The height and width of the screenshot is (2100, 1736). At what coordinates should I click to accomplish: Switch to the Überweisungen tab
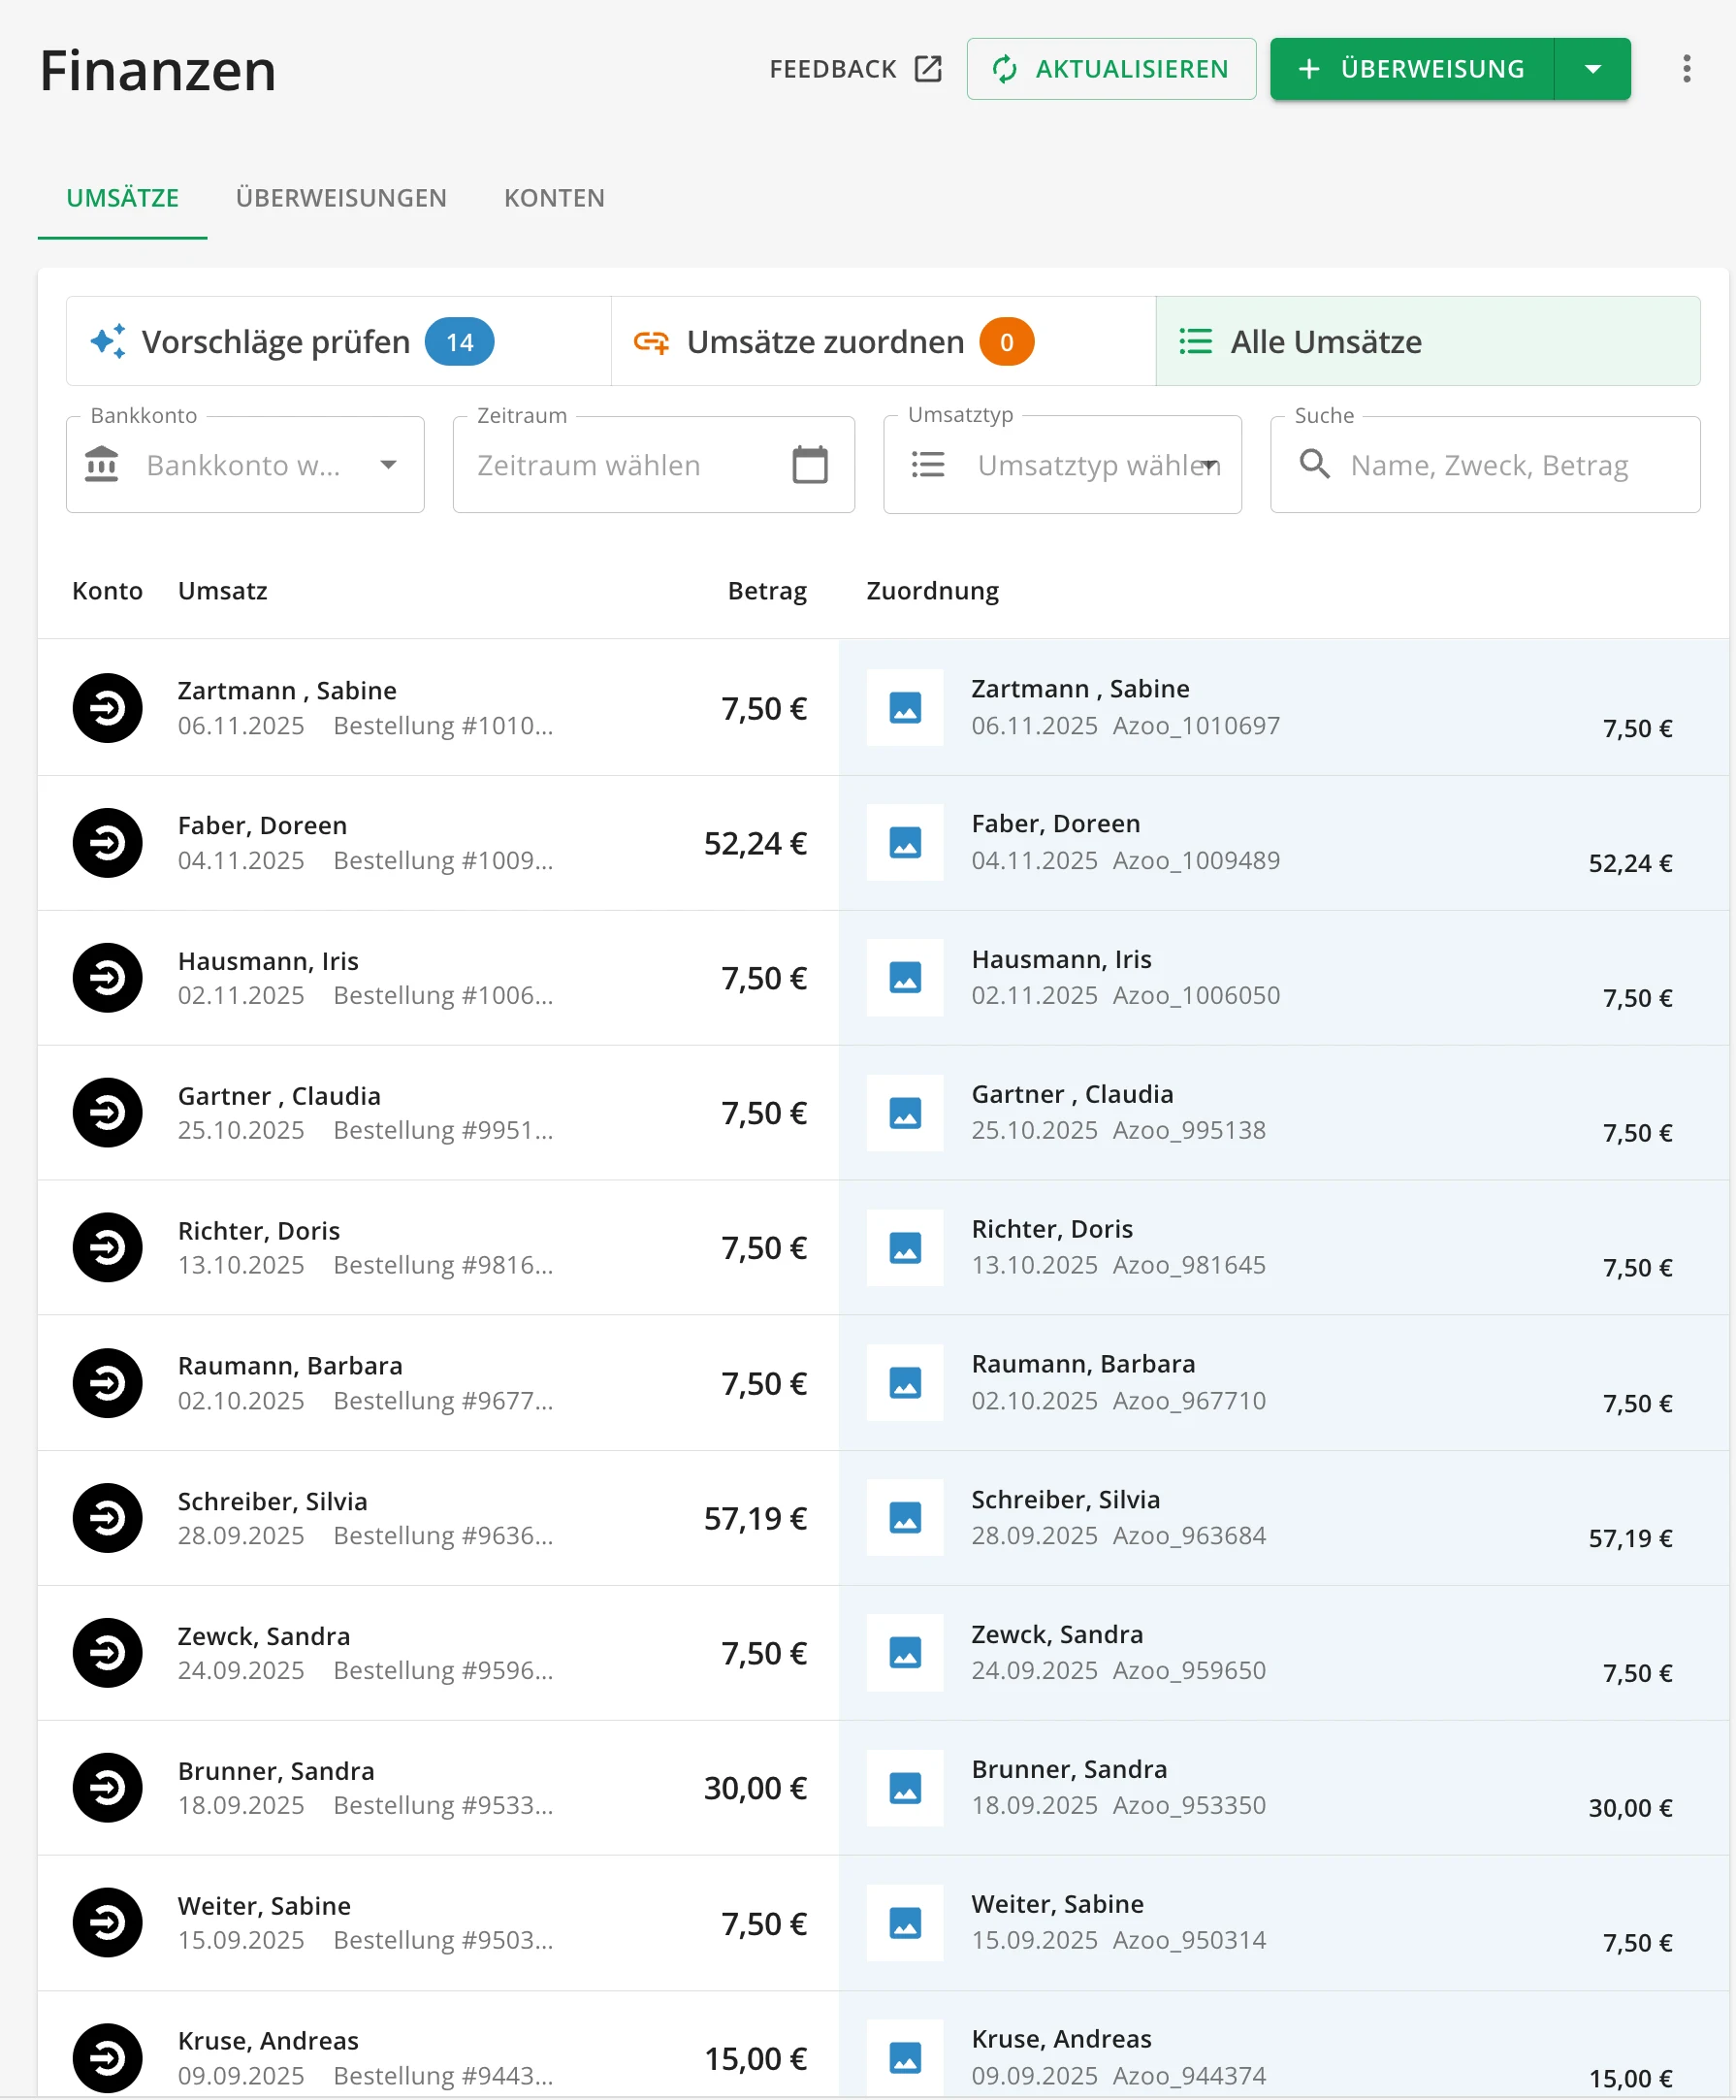point(342,198)
